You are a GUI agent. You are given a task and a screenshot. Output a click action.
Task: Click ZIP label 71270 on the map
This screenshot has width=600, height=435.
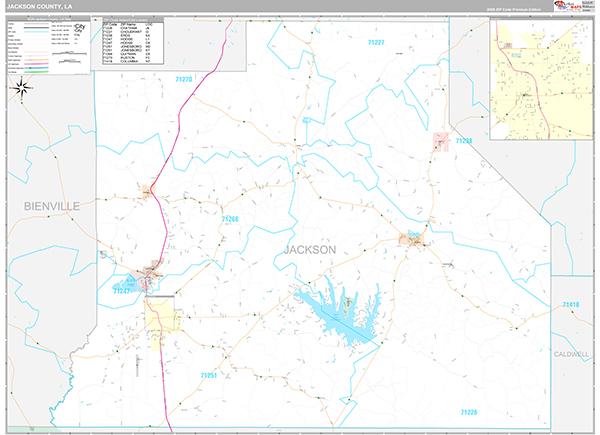[x=184, y=79]
